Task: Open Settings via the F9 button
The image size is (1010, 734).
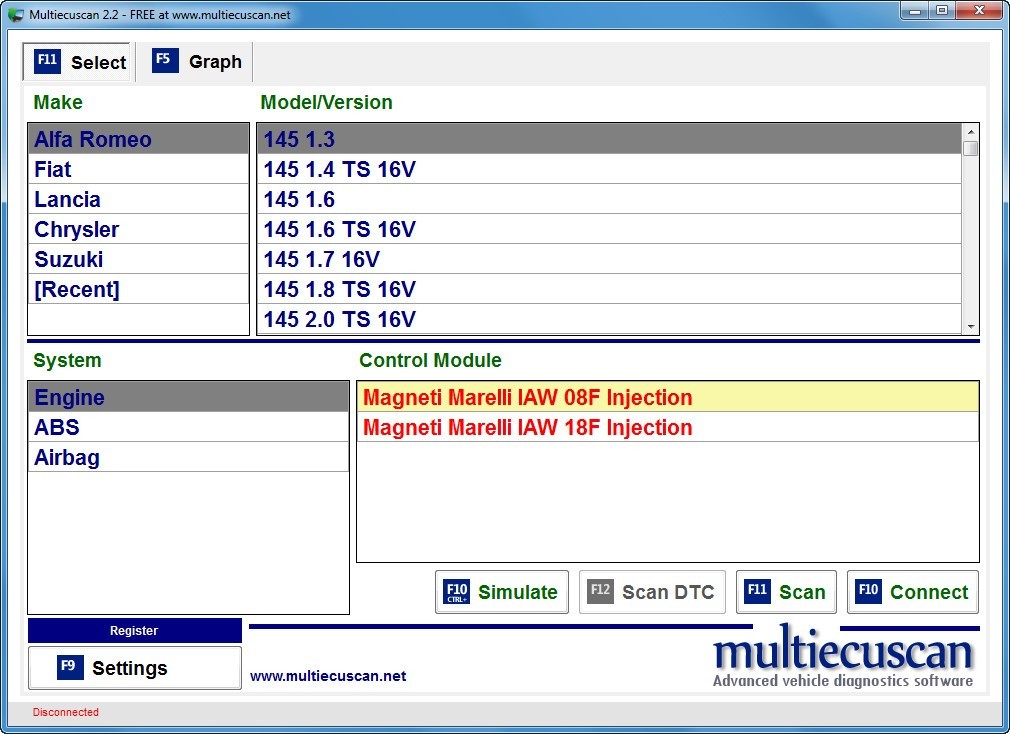Action: (x=134, y=667)
